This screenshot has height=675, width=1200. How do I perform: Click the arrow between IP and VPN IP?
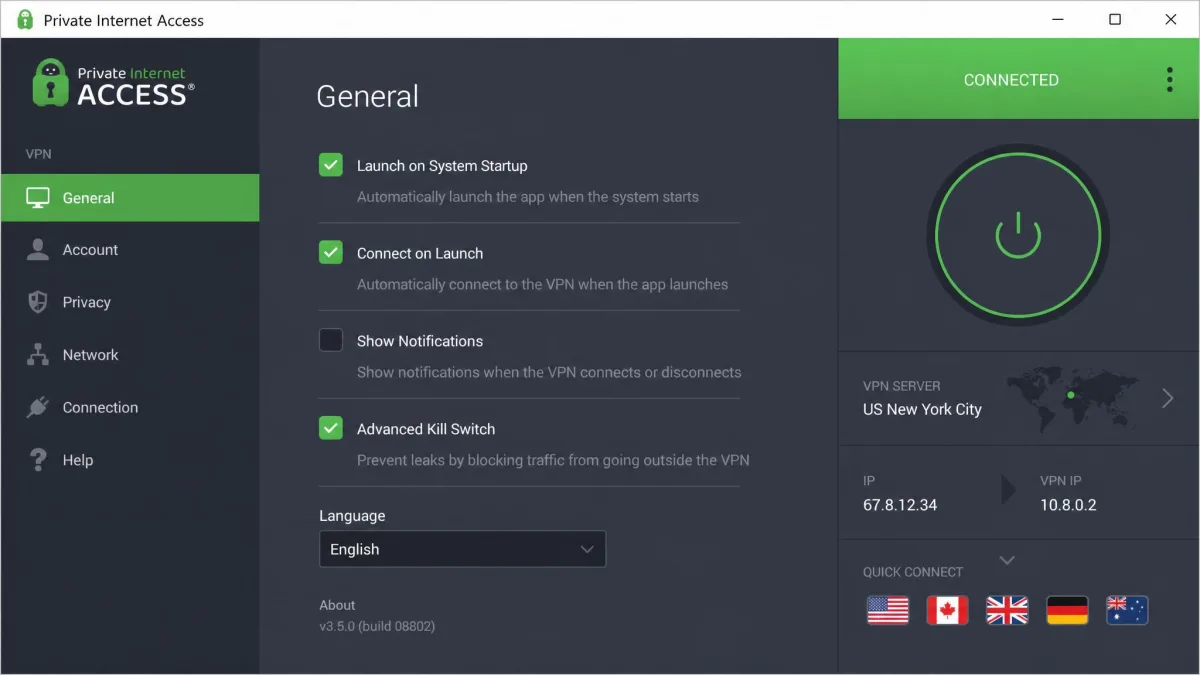[1008, 490]
